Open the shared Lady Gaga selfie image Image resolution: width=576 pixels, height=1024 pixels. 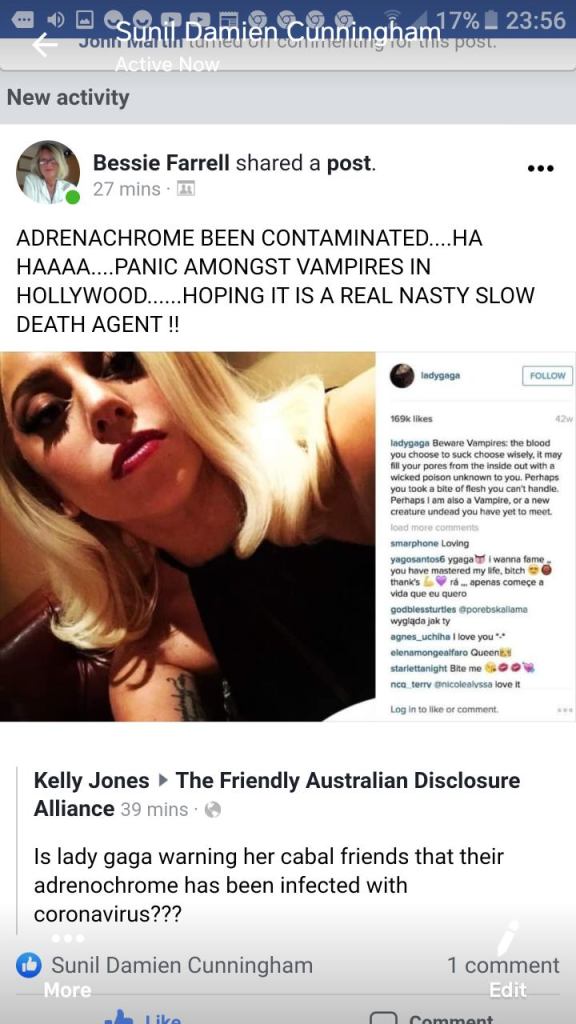[187, 536]
